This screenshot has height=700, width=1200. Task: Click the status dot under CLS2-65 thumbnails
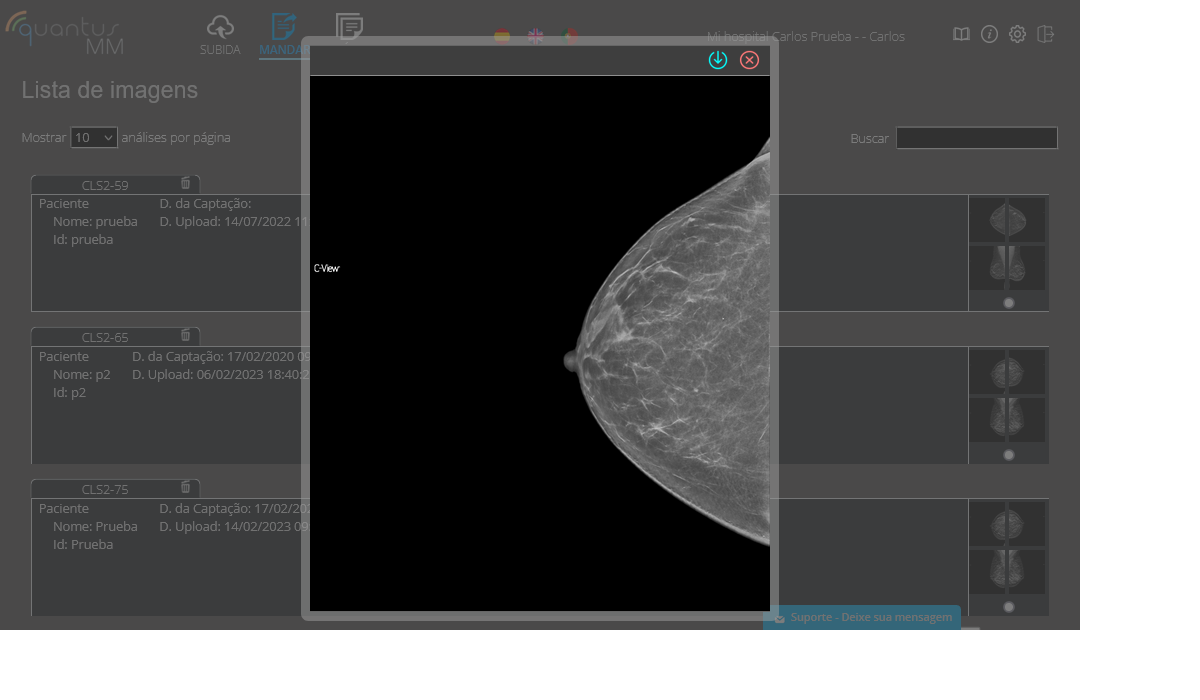1008,455
